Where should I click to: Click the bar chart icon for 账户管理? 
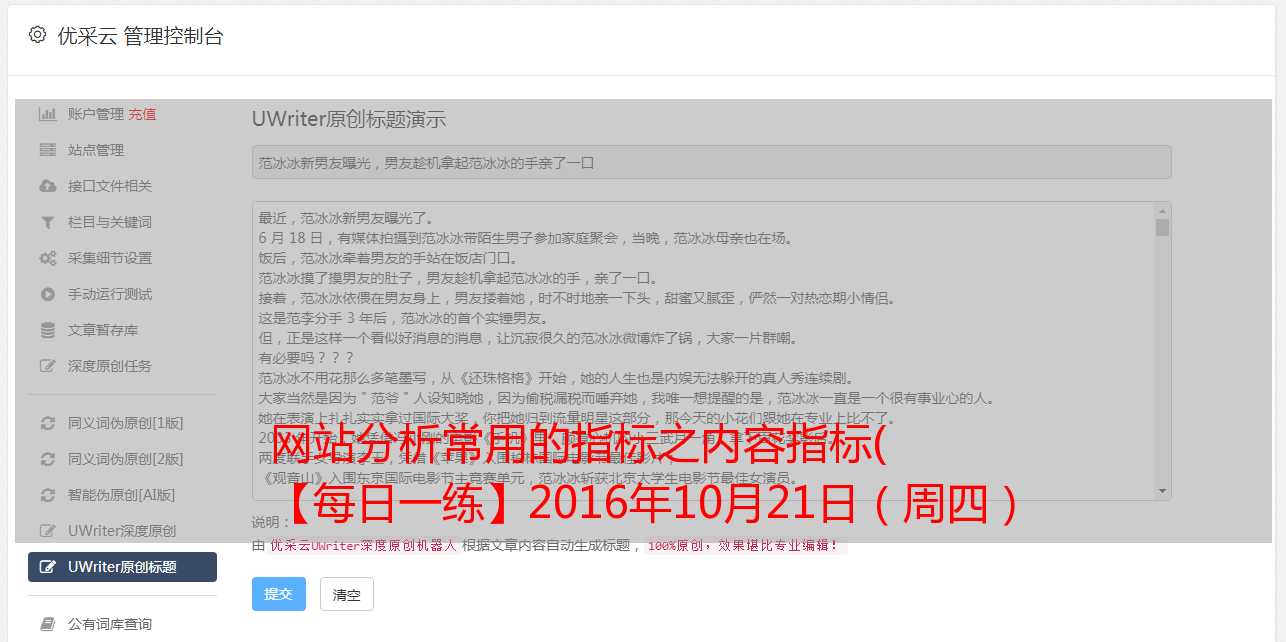tap(47, 114)
